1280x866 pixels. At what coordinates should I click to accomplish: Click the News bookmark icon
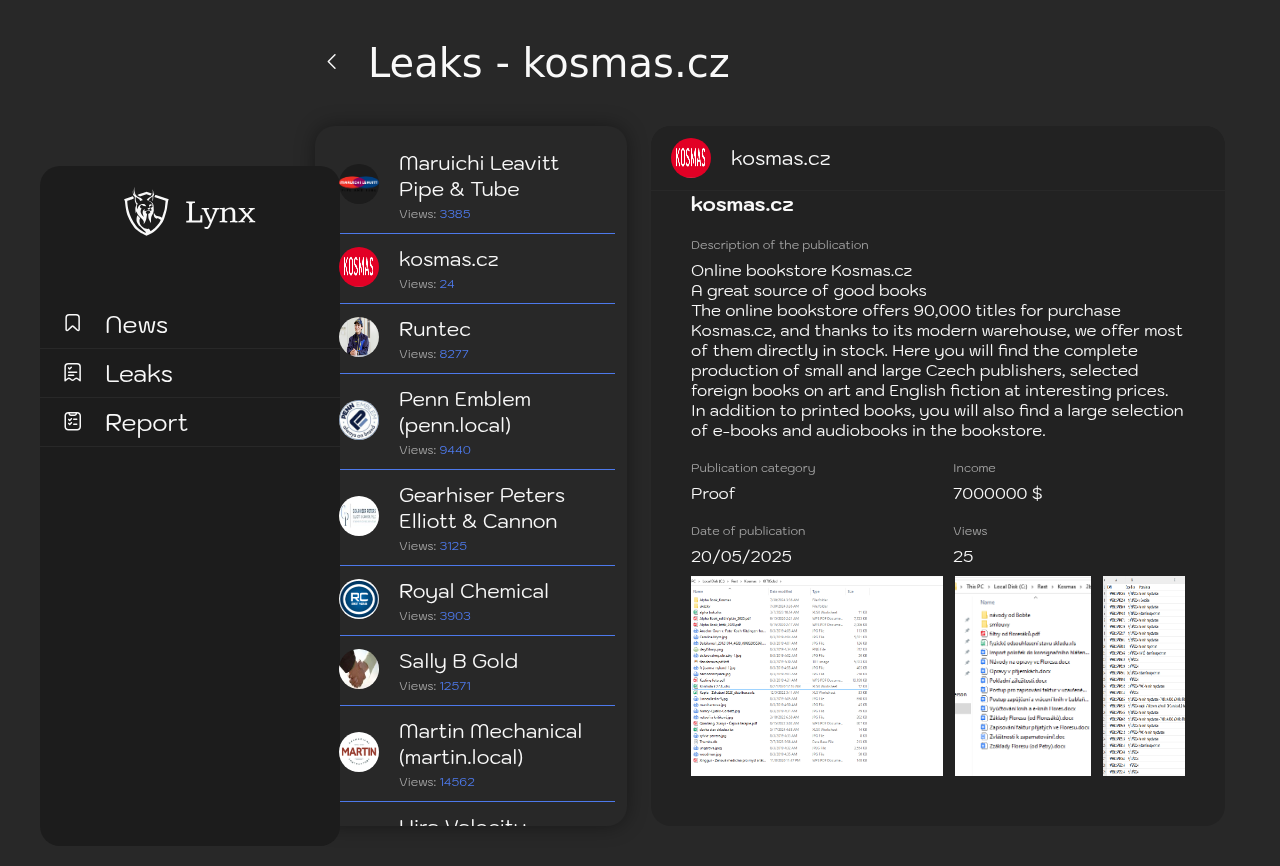pyautogui.click(x=72, y=323)
